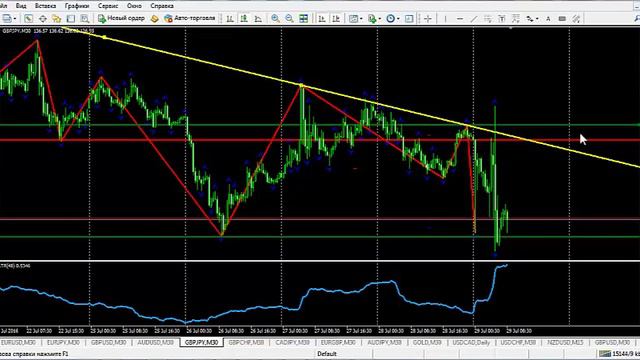Image resolution: width=640 pixels, height=360 pixels.
Task: Switch chart to line chart
Action: pos(258,18)
